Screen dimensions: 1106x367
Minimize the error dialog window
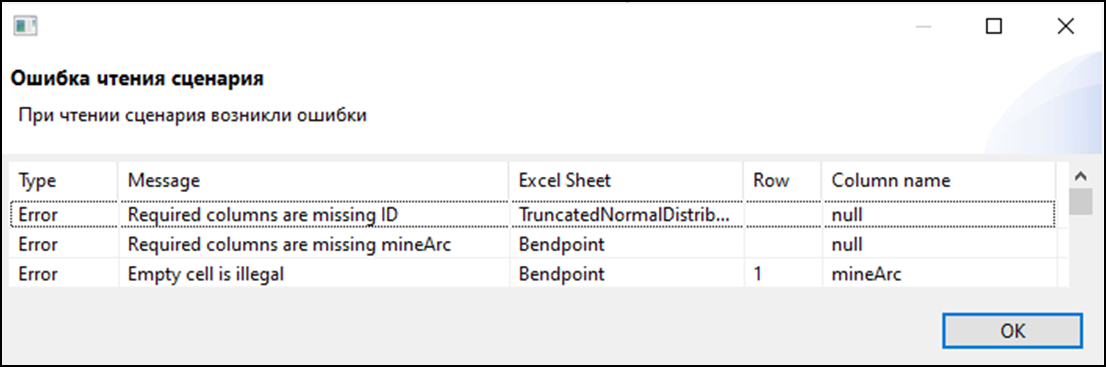click(923, 27)
